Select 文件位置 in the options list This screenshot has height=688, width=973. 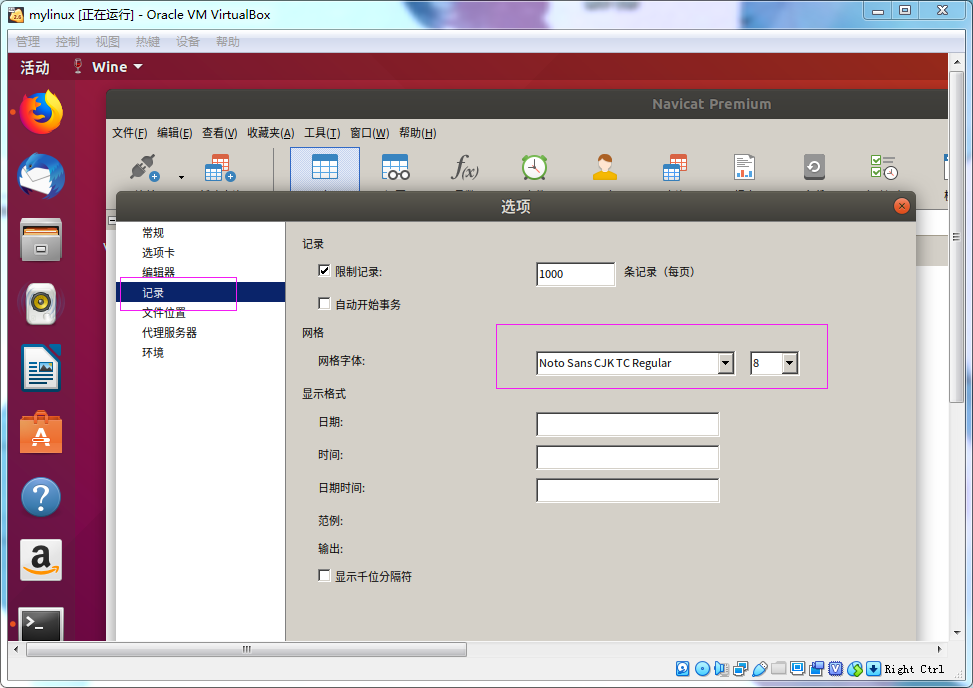coord(164,313)
